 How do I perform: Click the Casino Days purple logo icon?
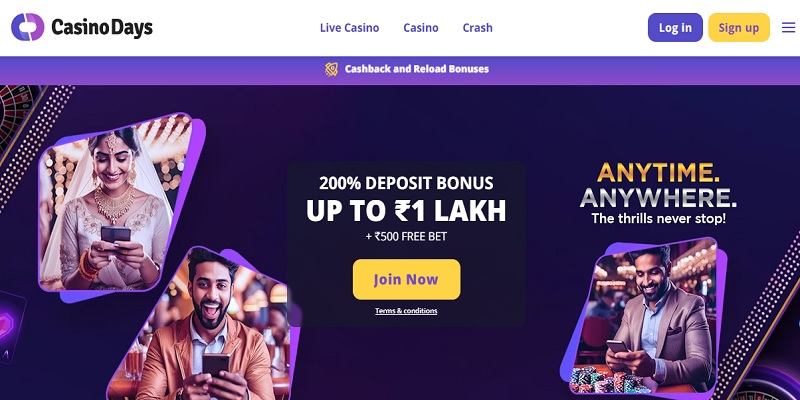[28, 27]
